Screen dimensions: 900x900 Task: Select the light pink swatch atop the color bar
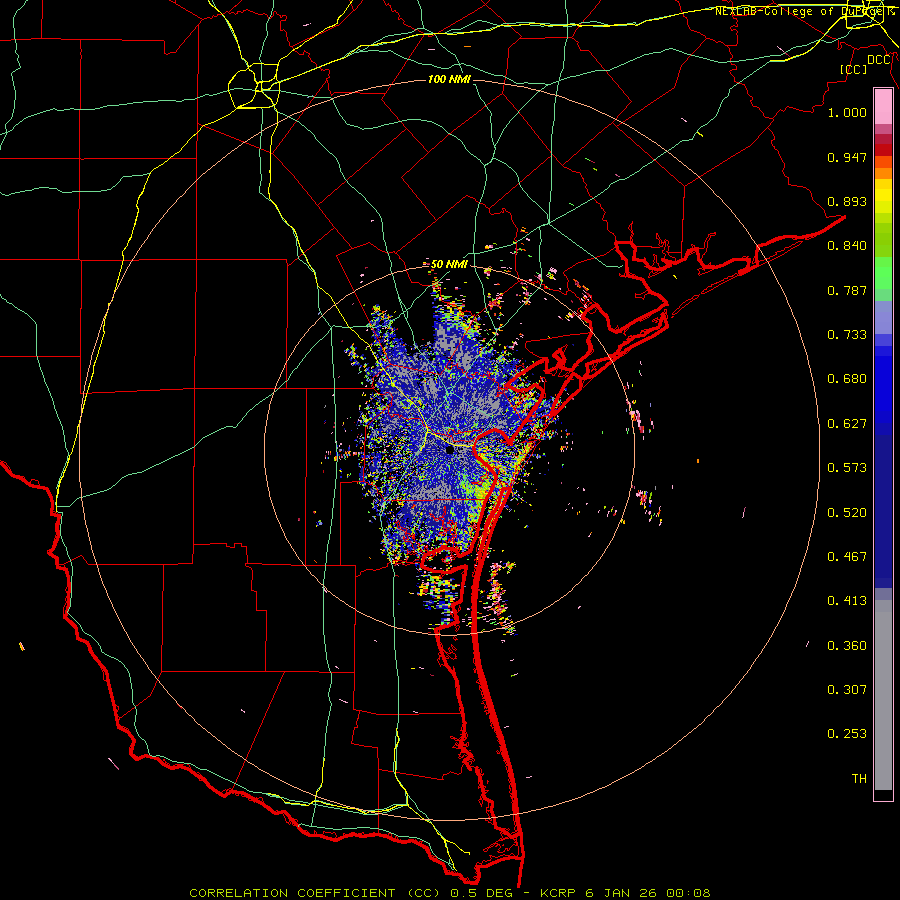pos(883,107)
